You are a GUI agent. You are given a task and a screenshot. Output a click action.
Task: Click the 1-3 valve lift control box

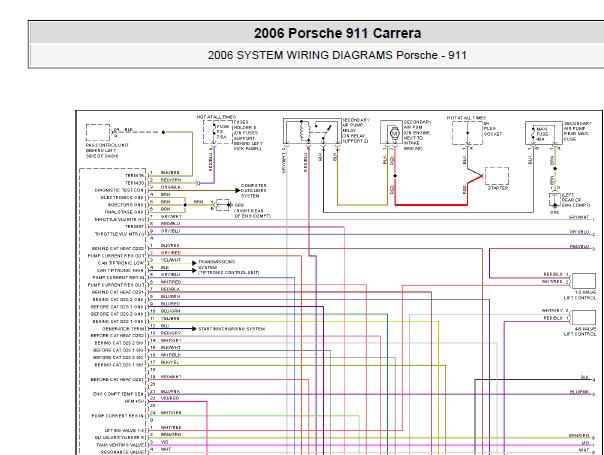point(584,280)
